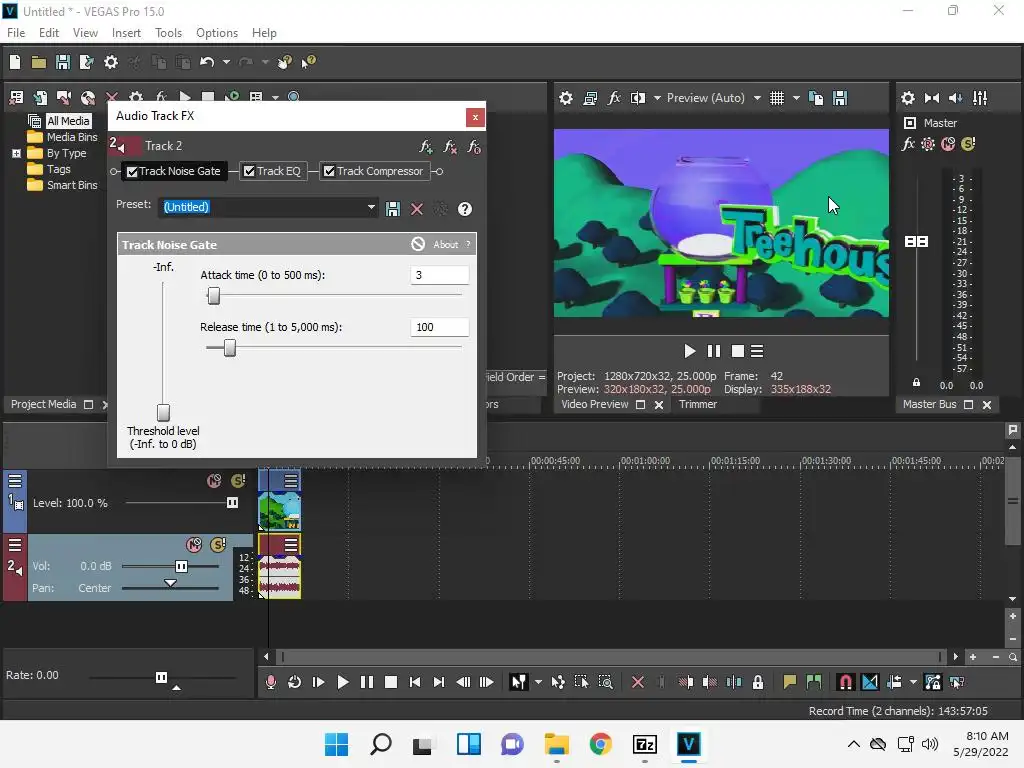Image resolution: width=1024 pixels, height=768 pixels.
Task: Click the Record microphone icon in transport
Action: (270, 682)
